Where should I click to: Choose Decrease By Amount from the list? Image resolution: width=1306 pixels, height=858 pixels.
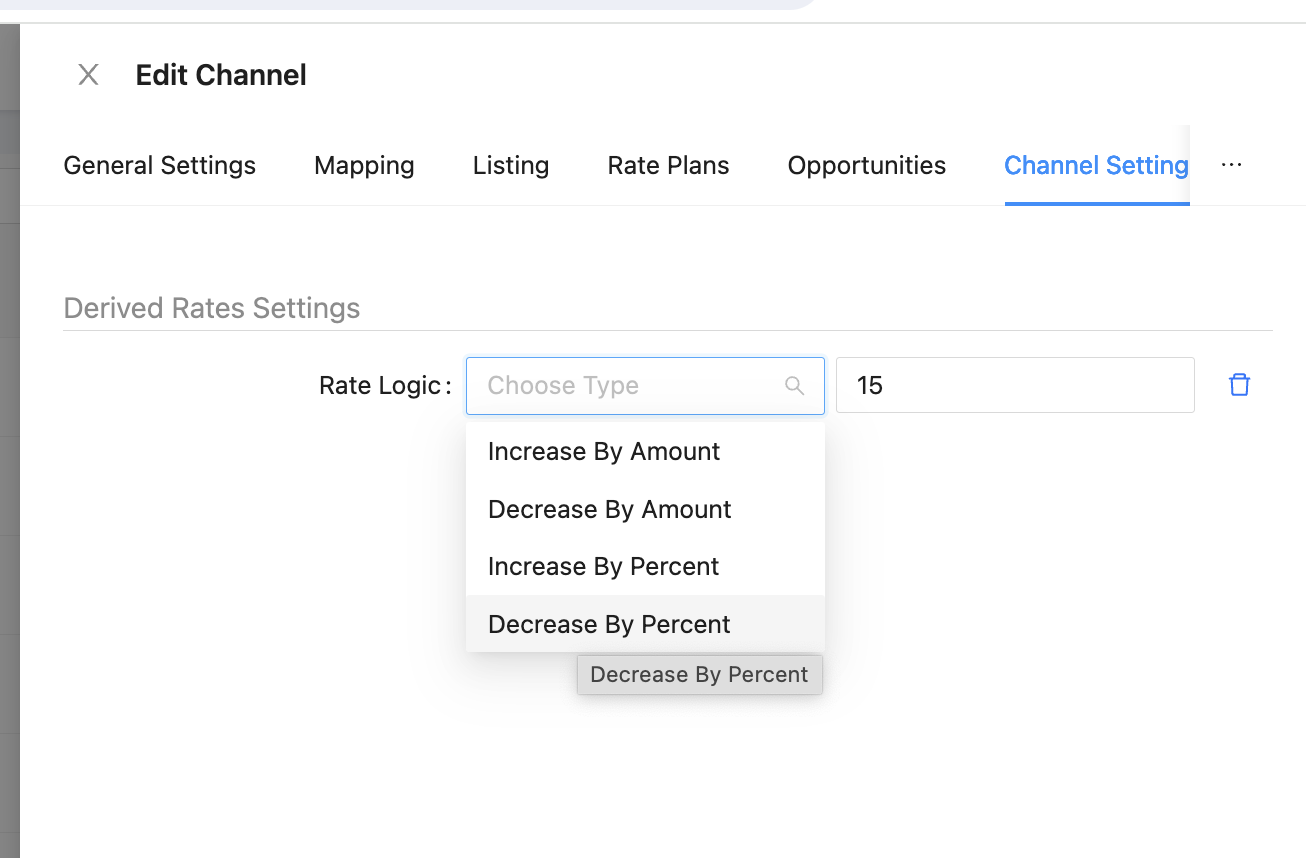(x=610, y=510)
